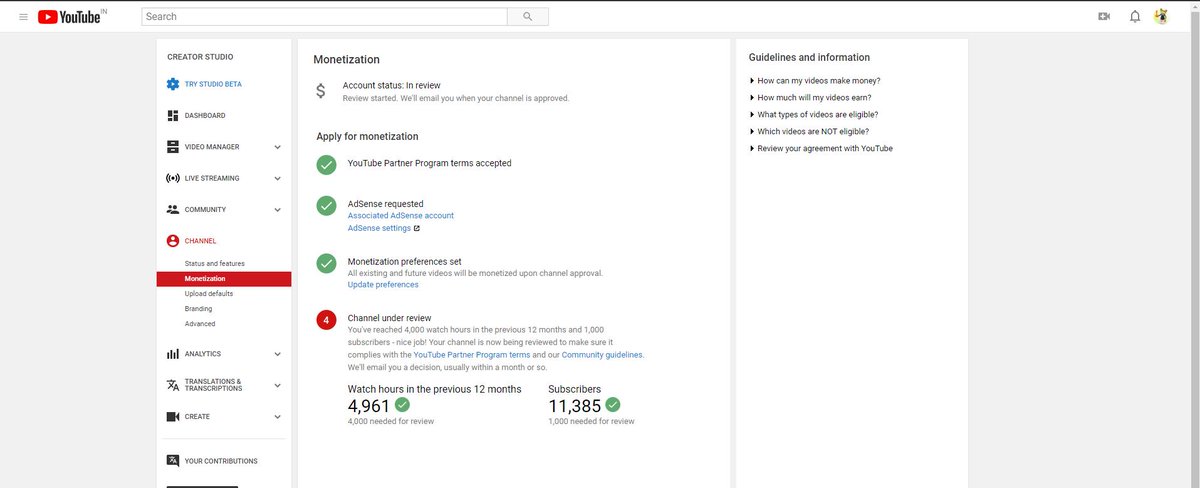Click the dollar sign account status icon
The height and width of the screenshot is (488, 1200).
tap(320, 91)
